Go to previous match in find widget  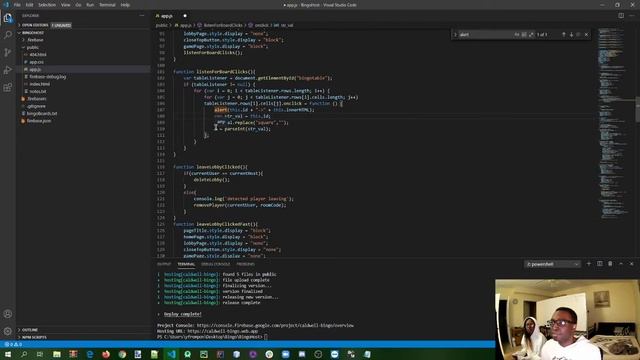pos(564,35)
